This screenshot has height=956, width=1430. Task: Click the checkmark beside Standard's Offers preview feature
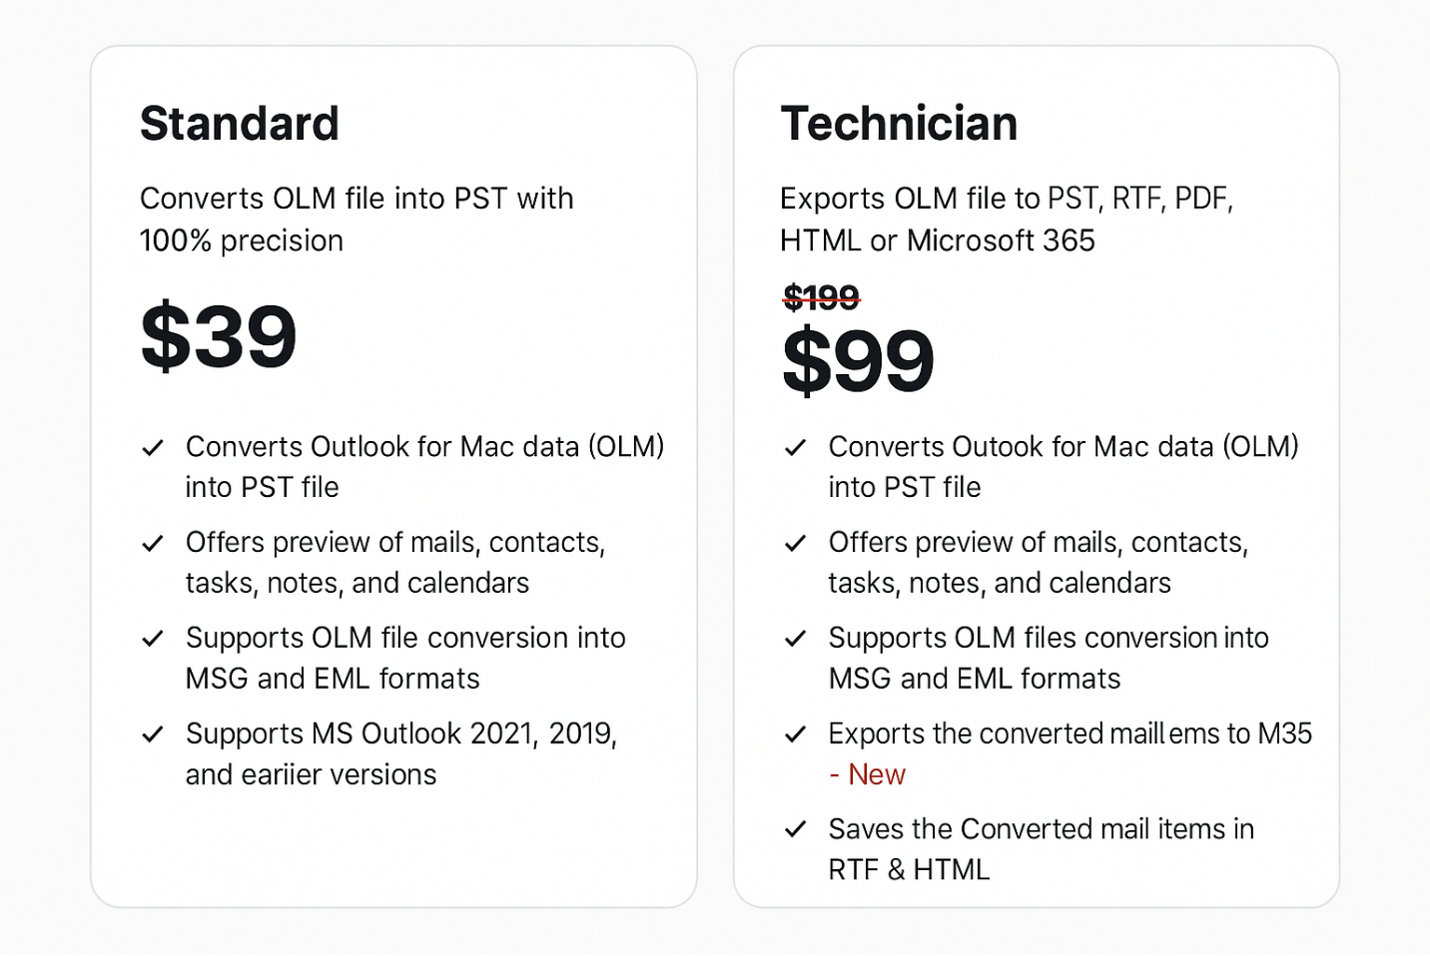(x=153, y=543)
